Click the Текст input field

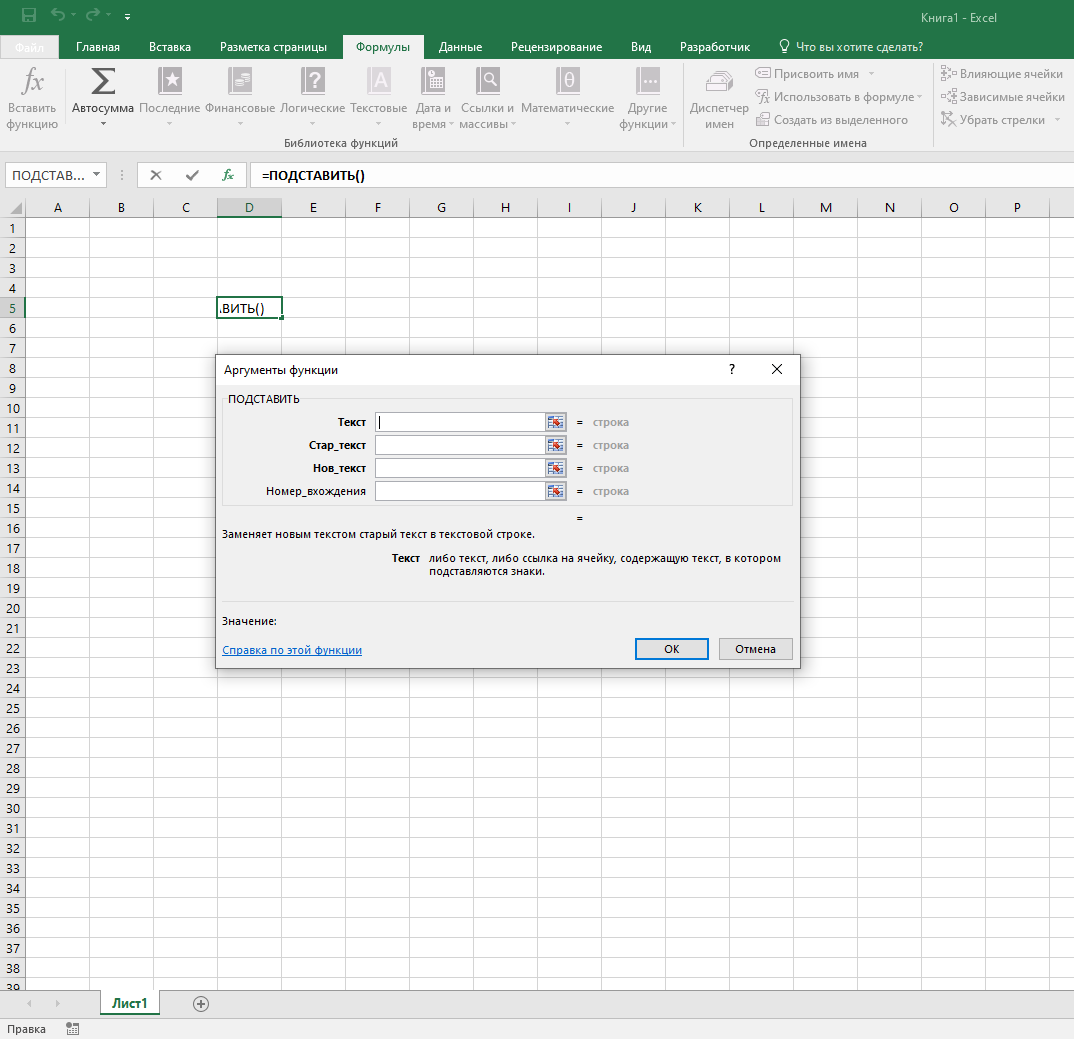(x=460, y=422)
